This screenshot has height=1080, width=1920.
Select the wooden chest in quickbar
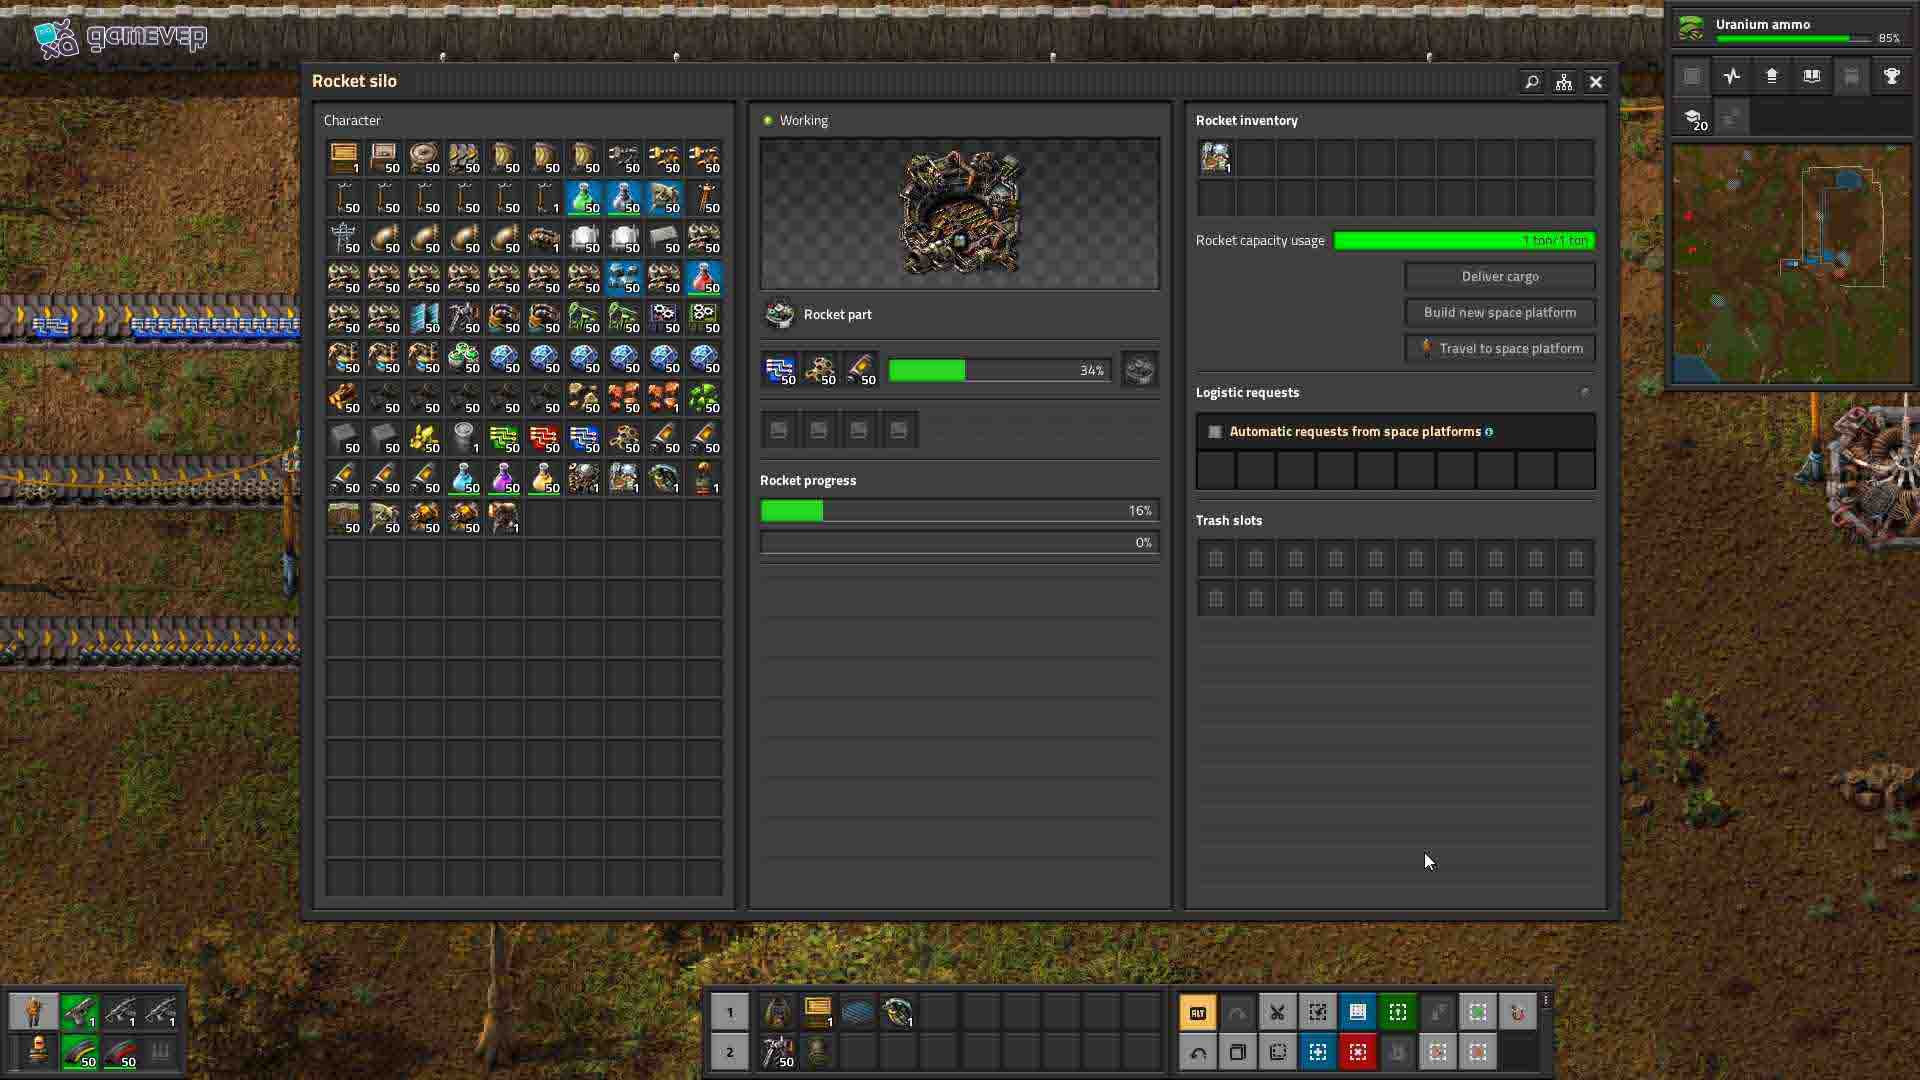(x=818, y=1013)
